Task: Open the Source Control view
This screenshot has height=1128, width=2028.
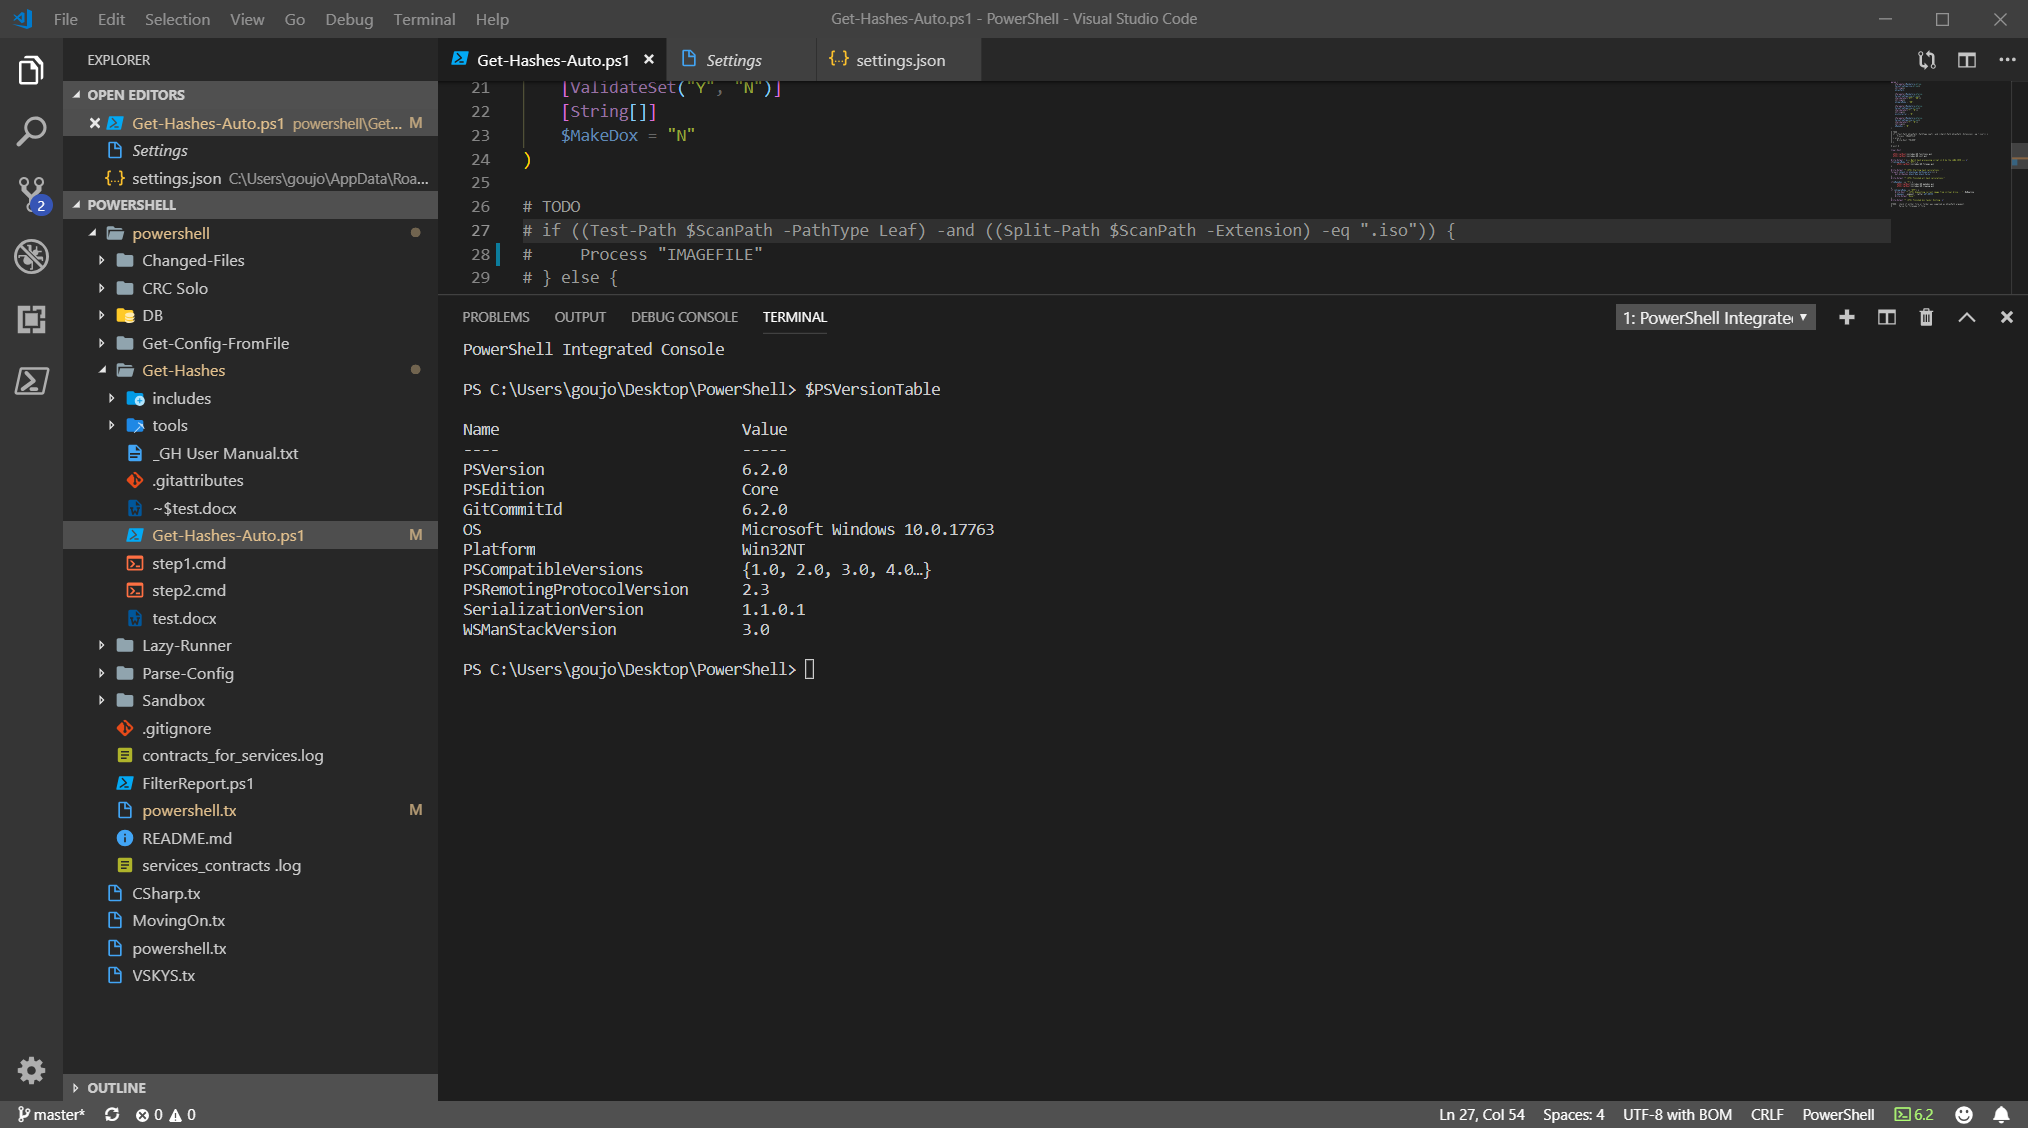Action: (x=31, y=193)
